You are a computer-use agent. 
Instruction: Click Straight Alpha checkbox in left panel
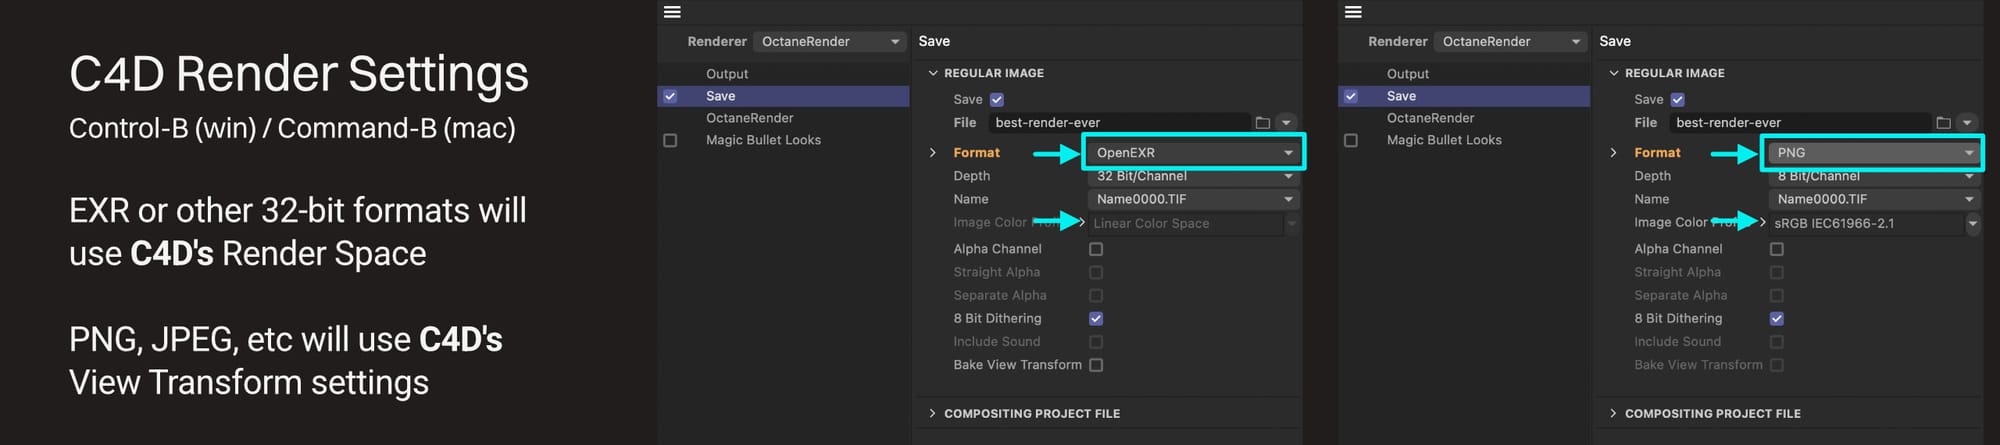1096,272
